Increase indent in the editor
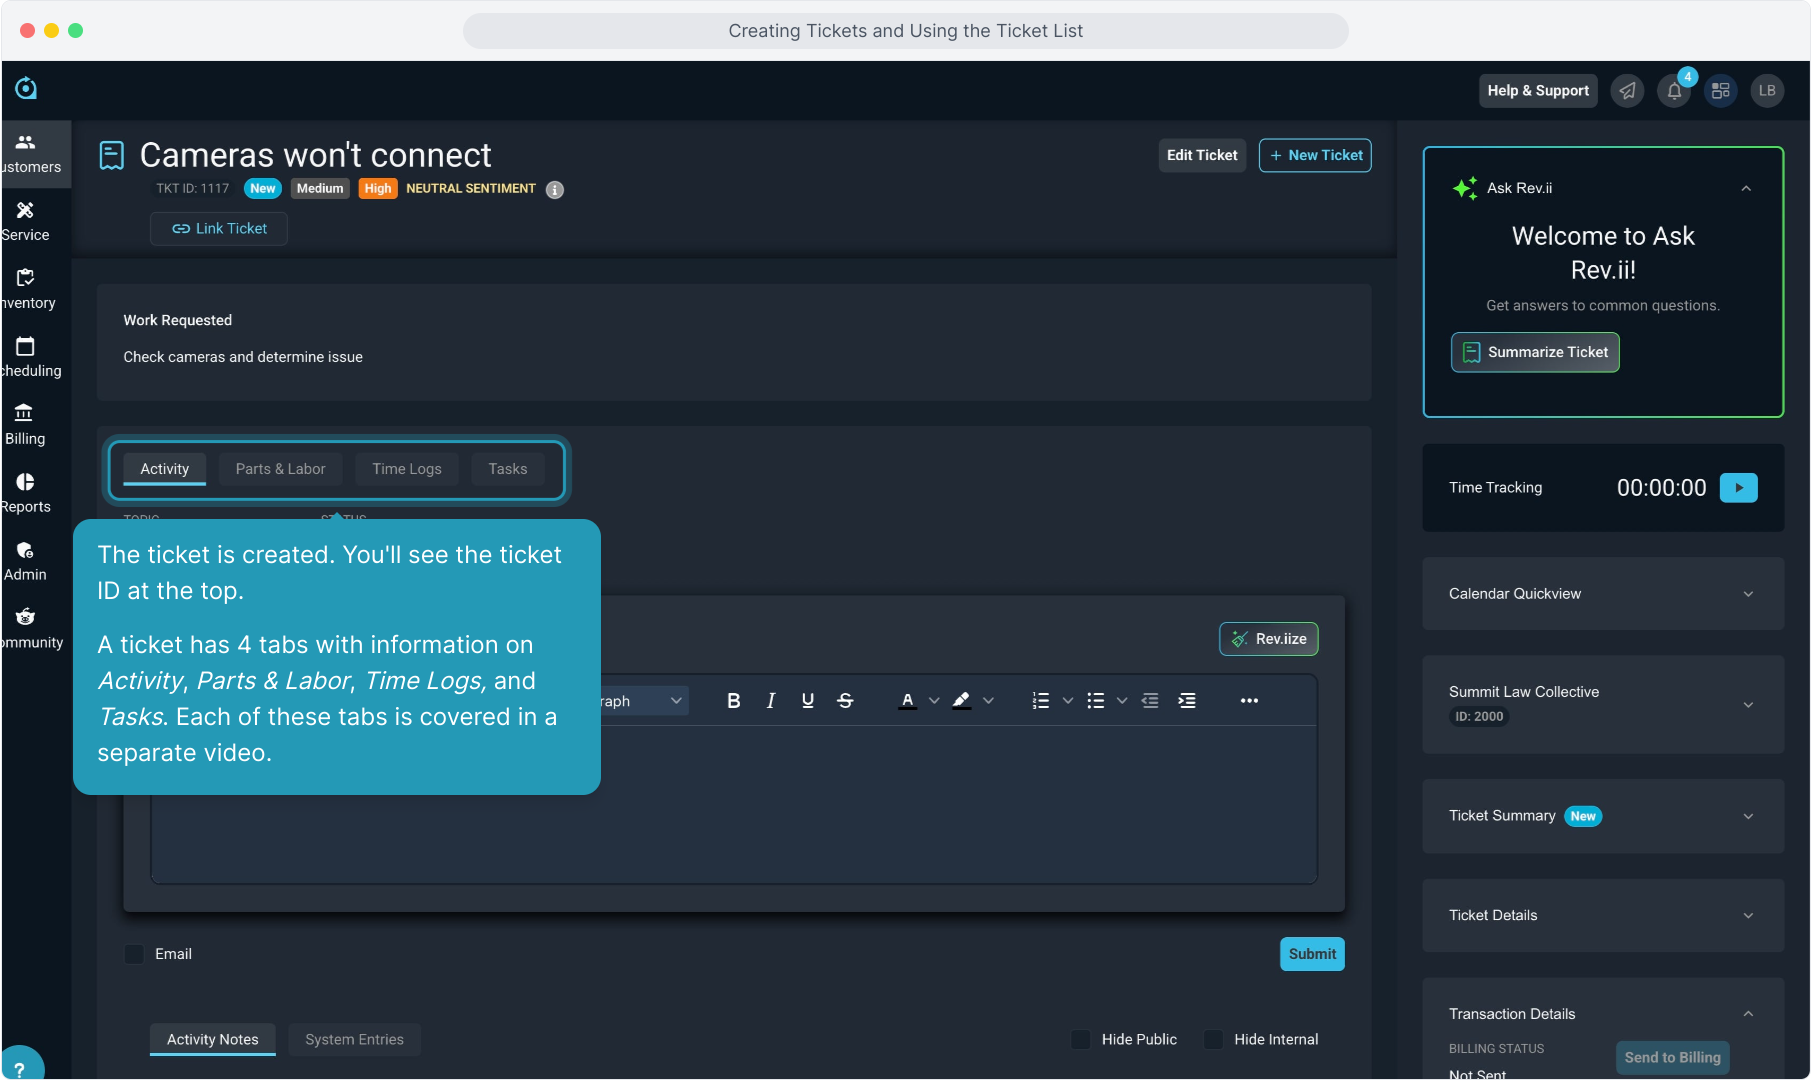Viewport: 1812px width, 1080px height. (x=1187, y=701)
